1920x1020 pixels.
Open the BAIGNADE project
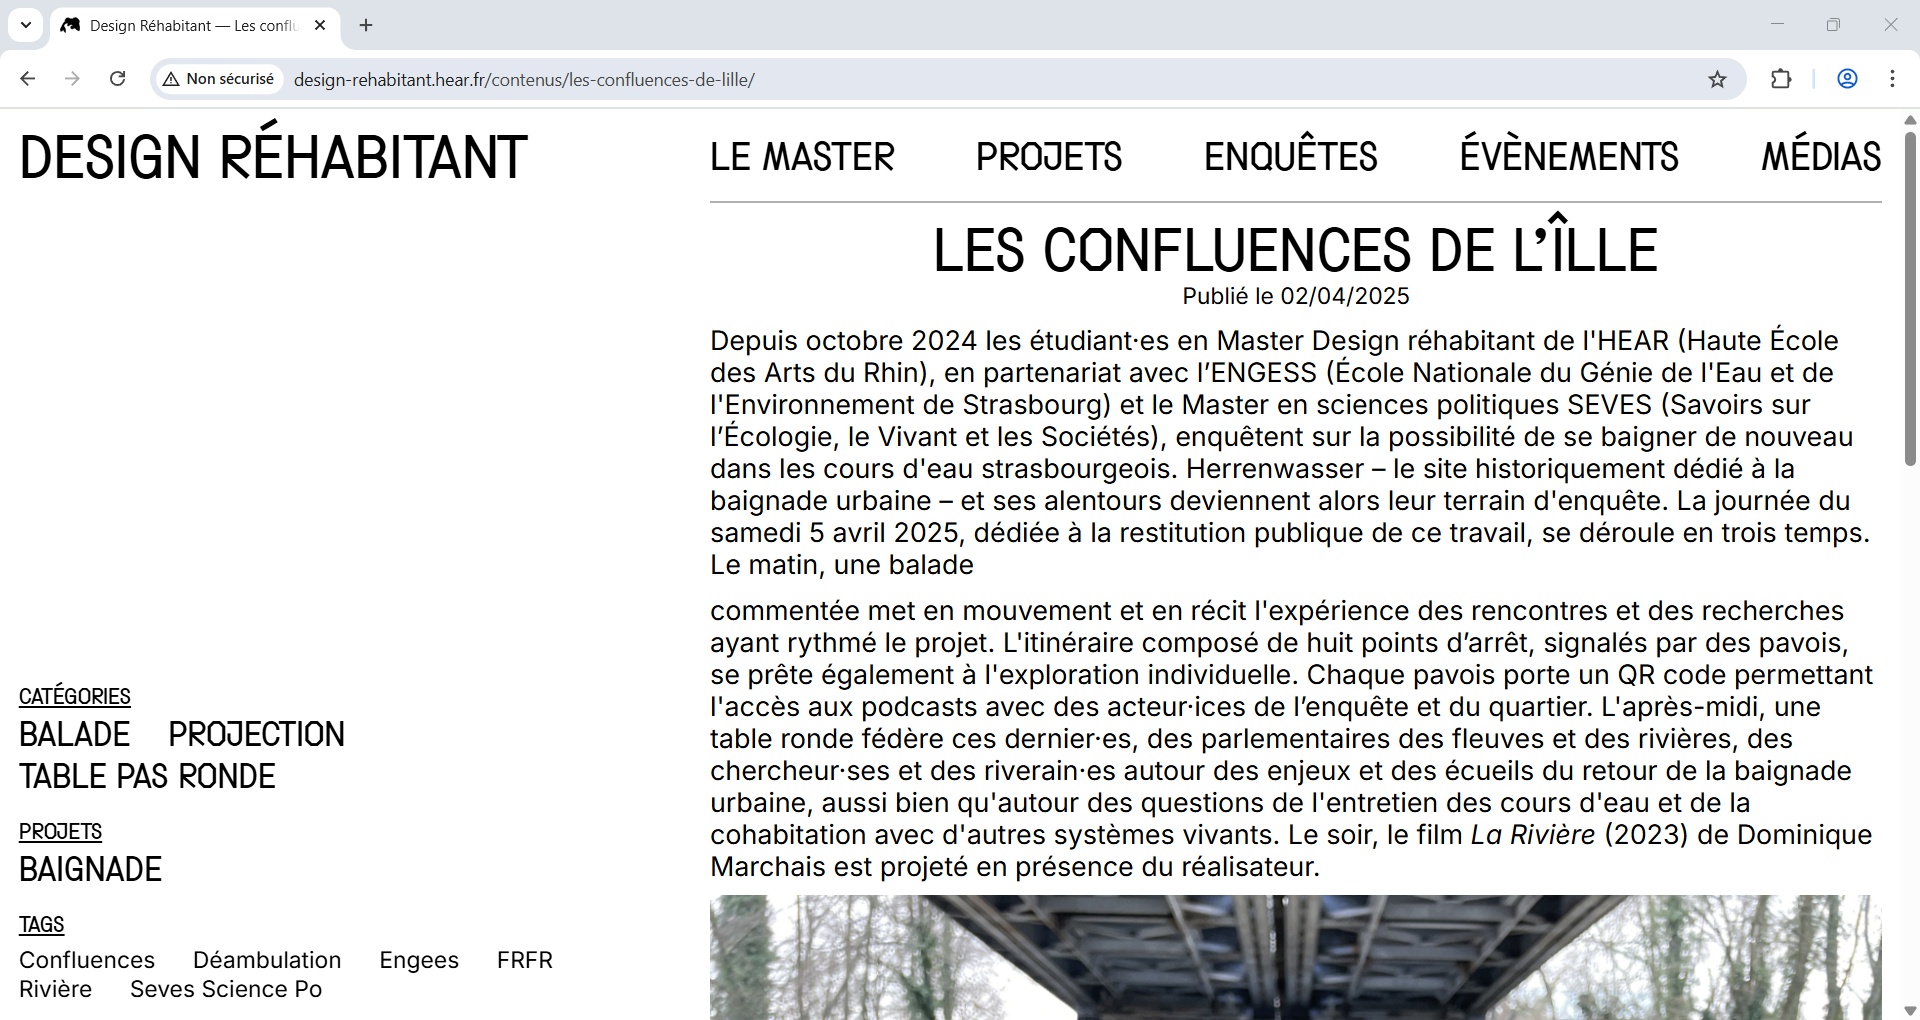click(90, 869)
